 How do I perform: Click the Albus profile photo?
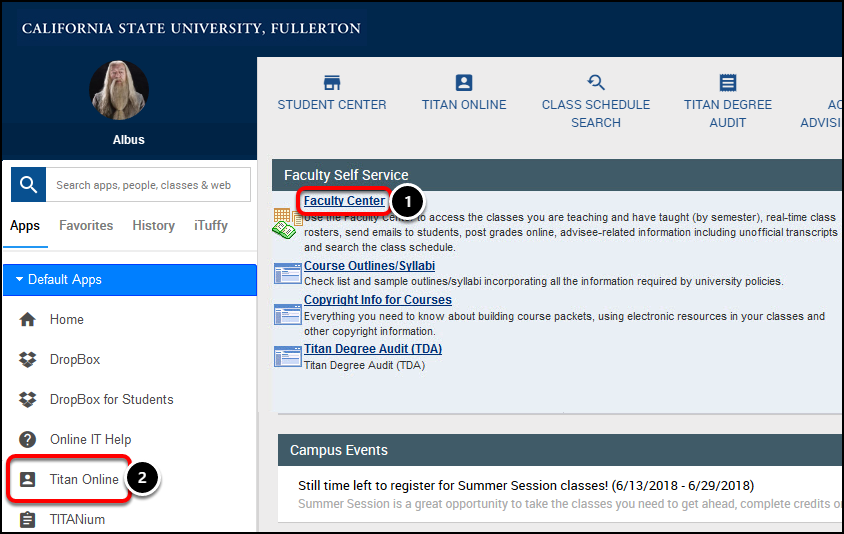tap(118, 90)
